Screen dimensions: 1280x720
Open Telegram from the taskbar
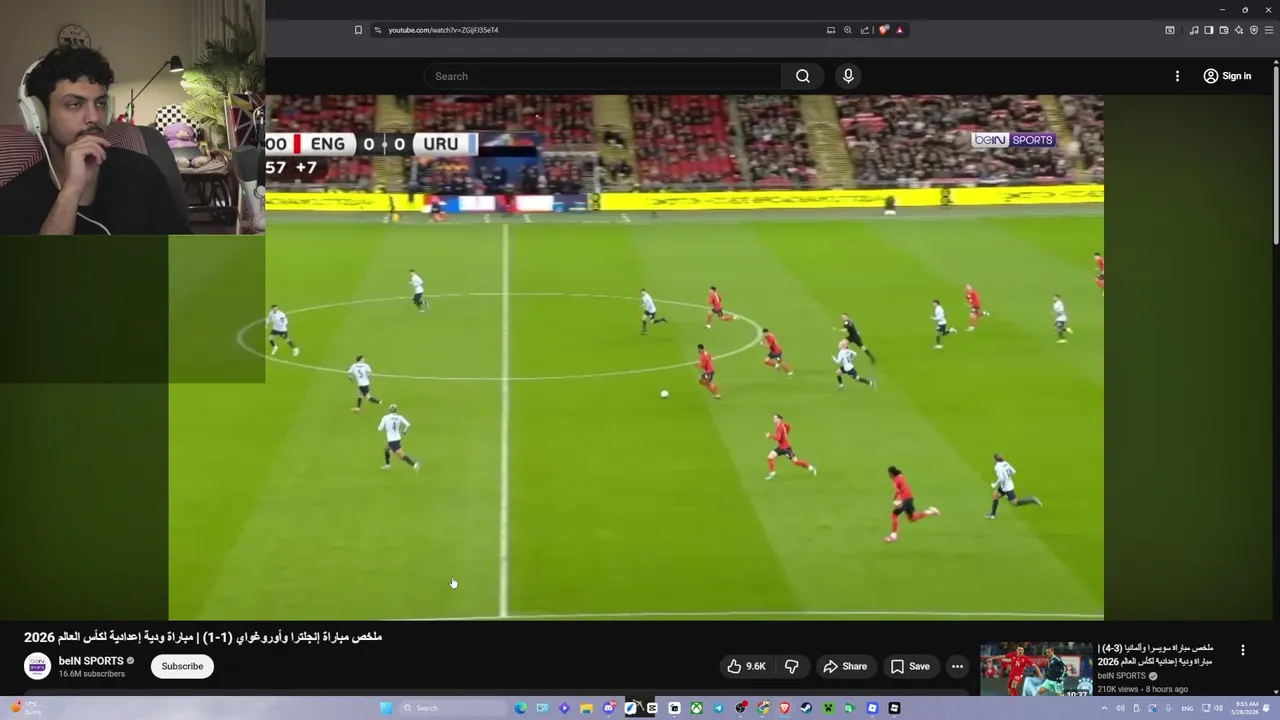719,708
